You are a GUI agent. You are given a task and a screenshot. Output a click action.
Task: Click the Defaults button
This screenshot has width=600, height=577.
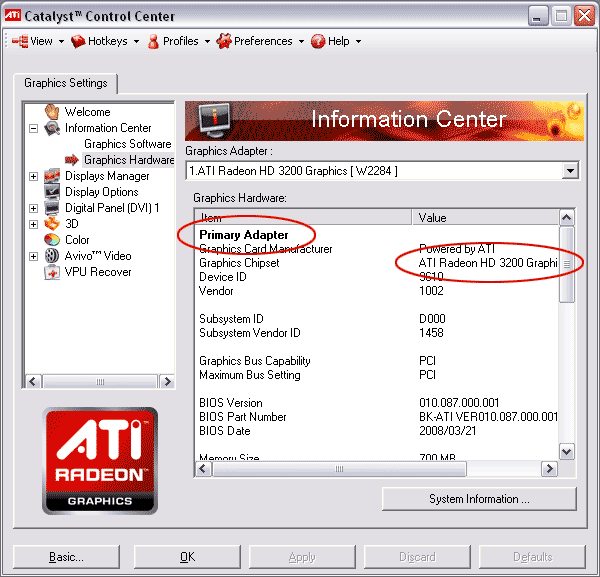532,557
